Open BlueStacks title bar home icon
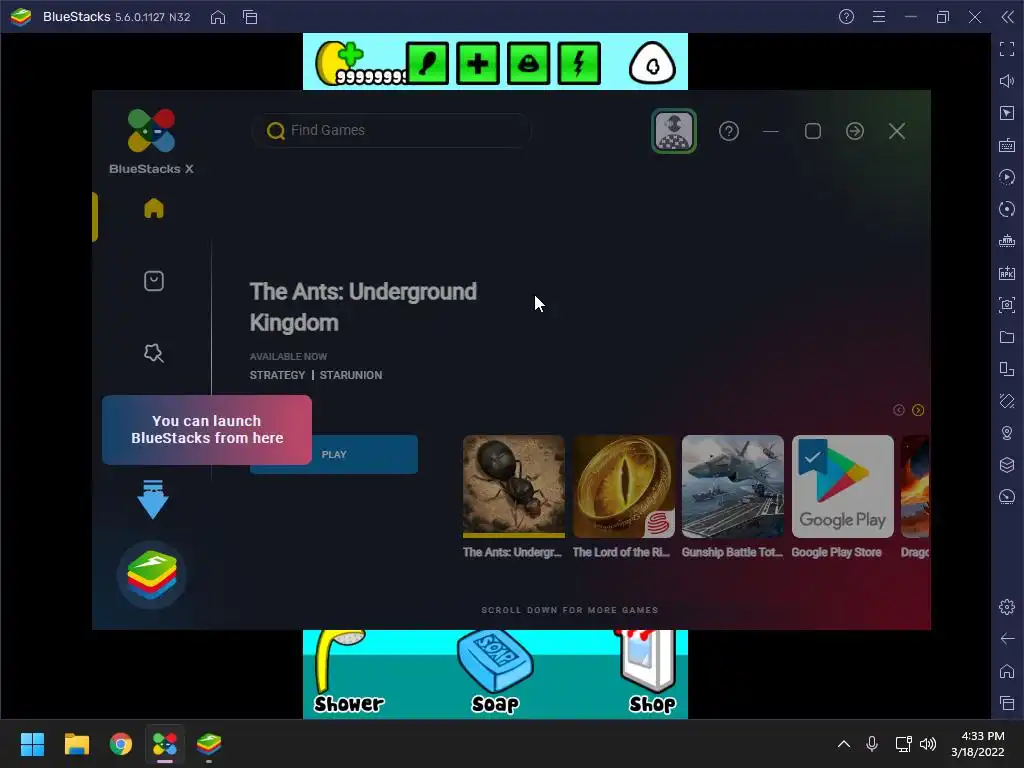Screen dimensions: 1024x768 (218, 17)
